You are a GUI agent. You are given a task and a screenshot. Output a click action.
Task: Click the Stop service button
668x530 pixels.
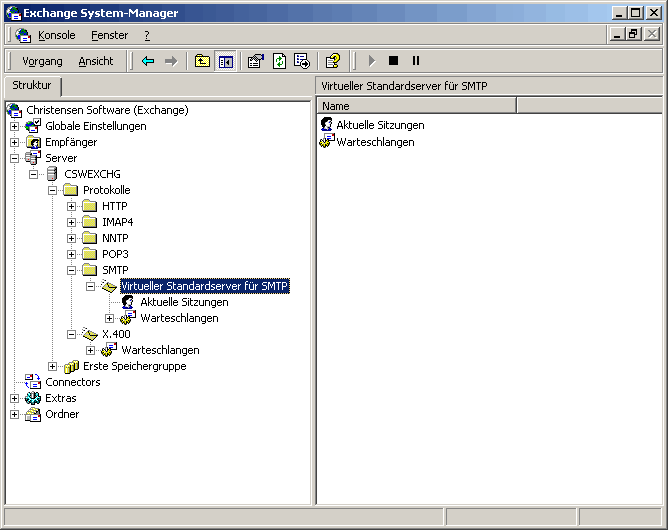(x=393, y=61)
